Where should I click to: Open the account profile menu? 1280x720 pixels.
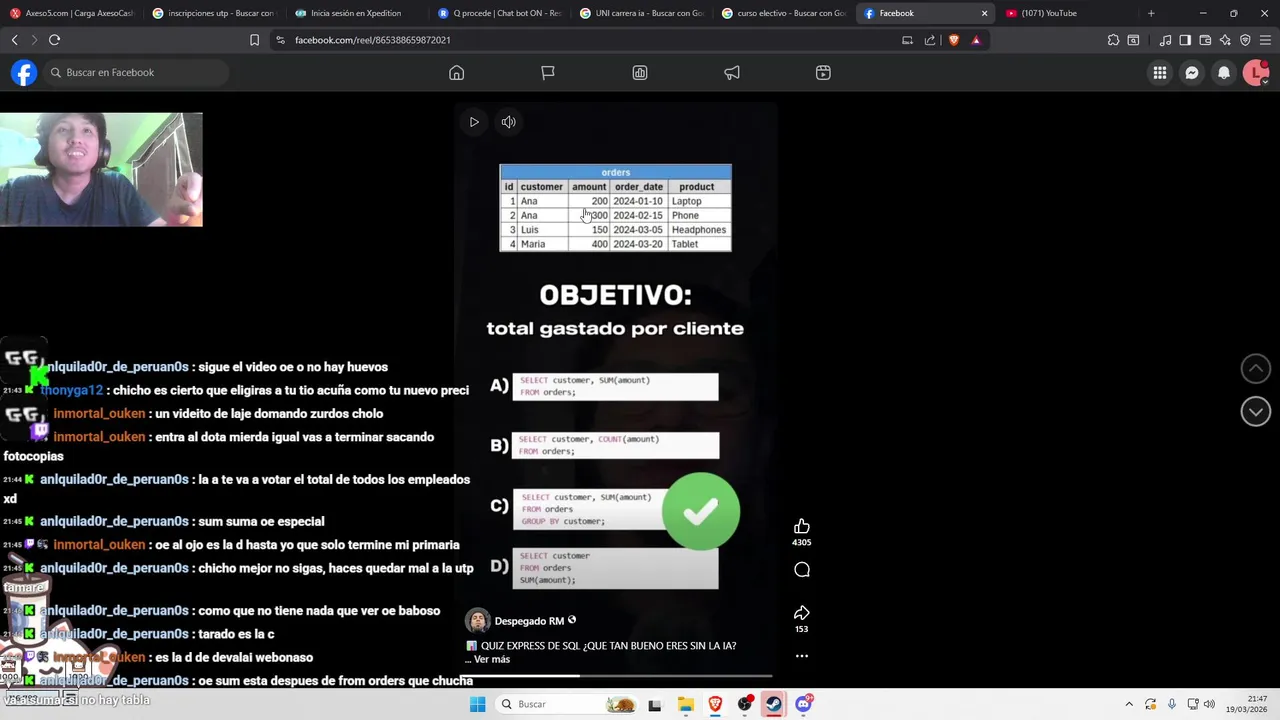click(1255, 73)
